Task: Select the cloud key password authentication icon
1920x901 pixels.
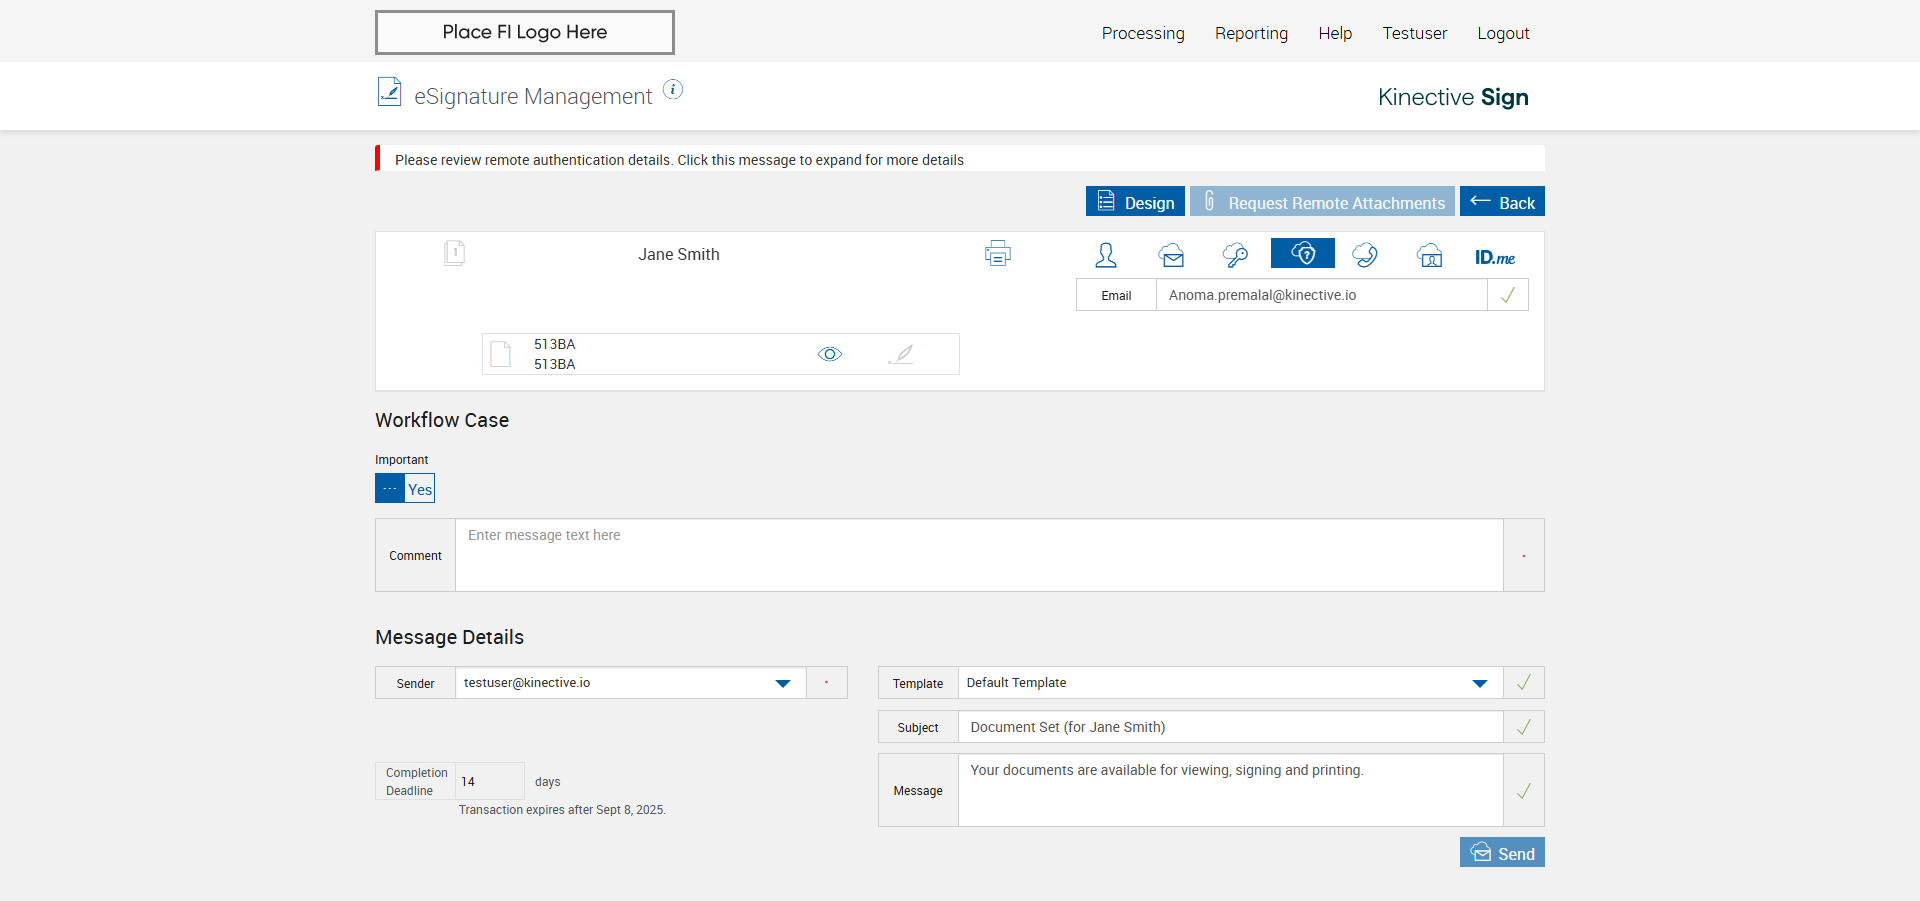Action: (x=1235, y=255)
